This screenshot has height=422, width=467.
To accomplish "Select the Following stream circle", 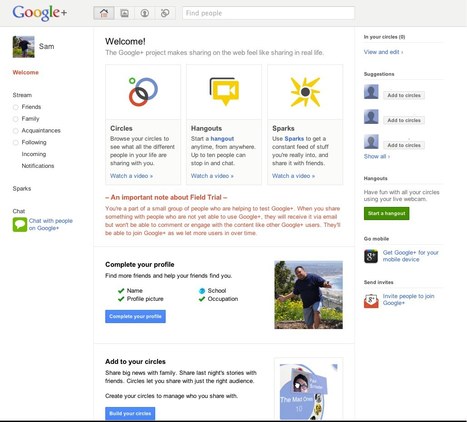I will [x=34, y=142].
